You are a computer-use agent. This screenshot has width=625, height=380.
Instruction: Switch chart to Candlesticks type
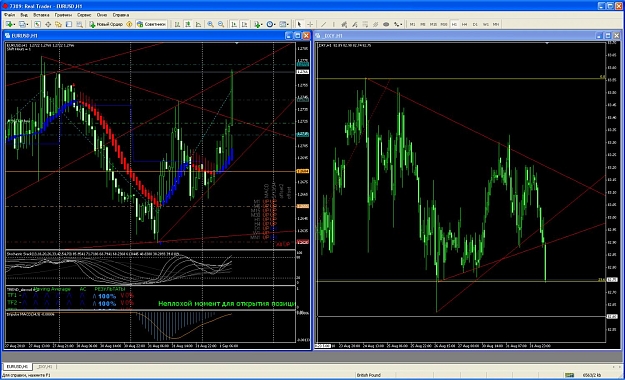[187, 24]
